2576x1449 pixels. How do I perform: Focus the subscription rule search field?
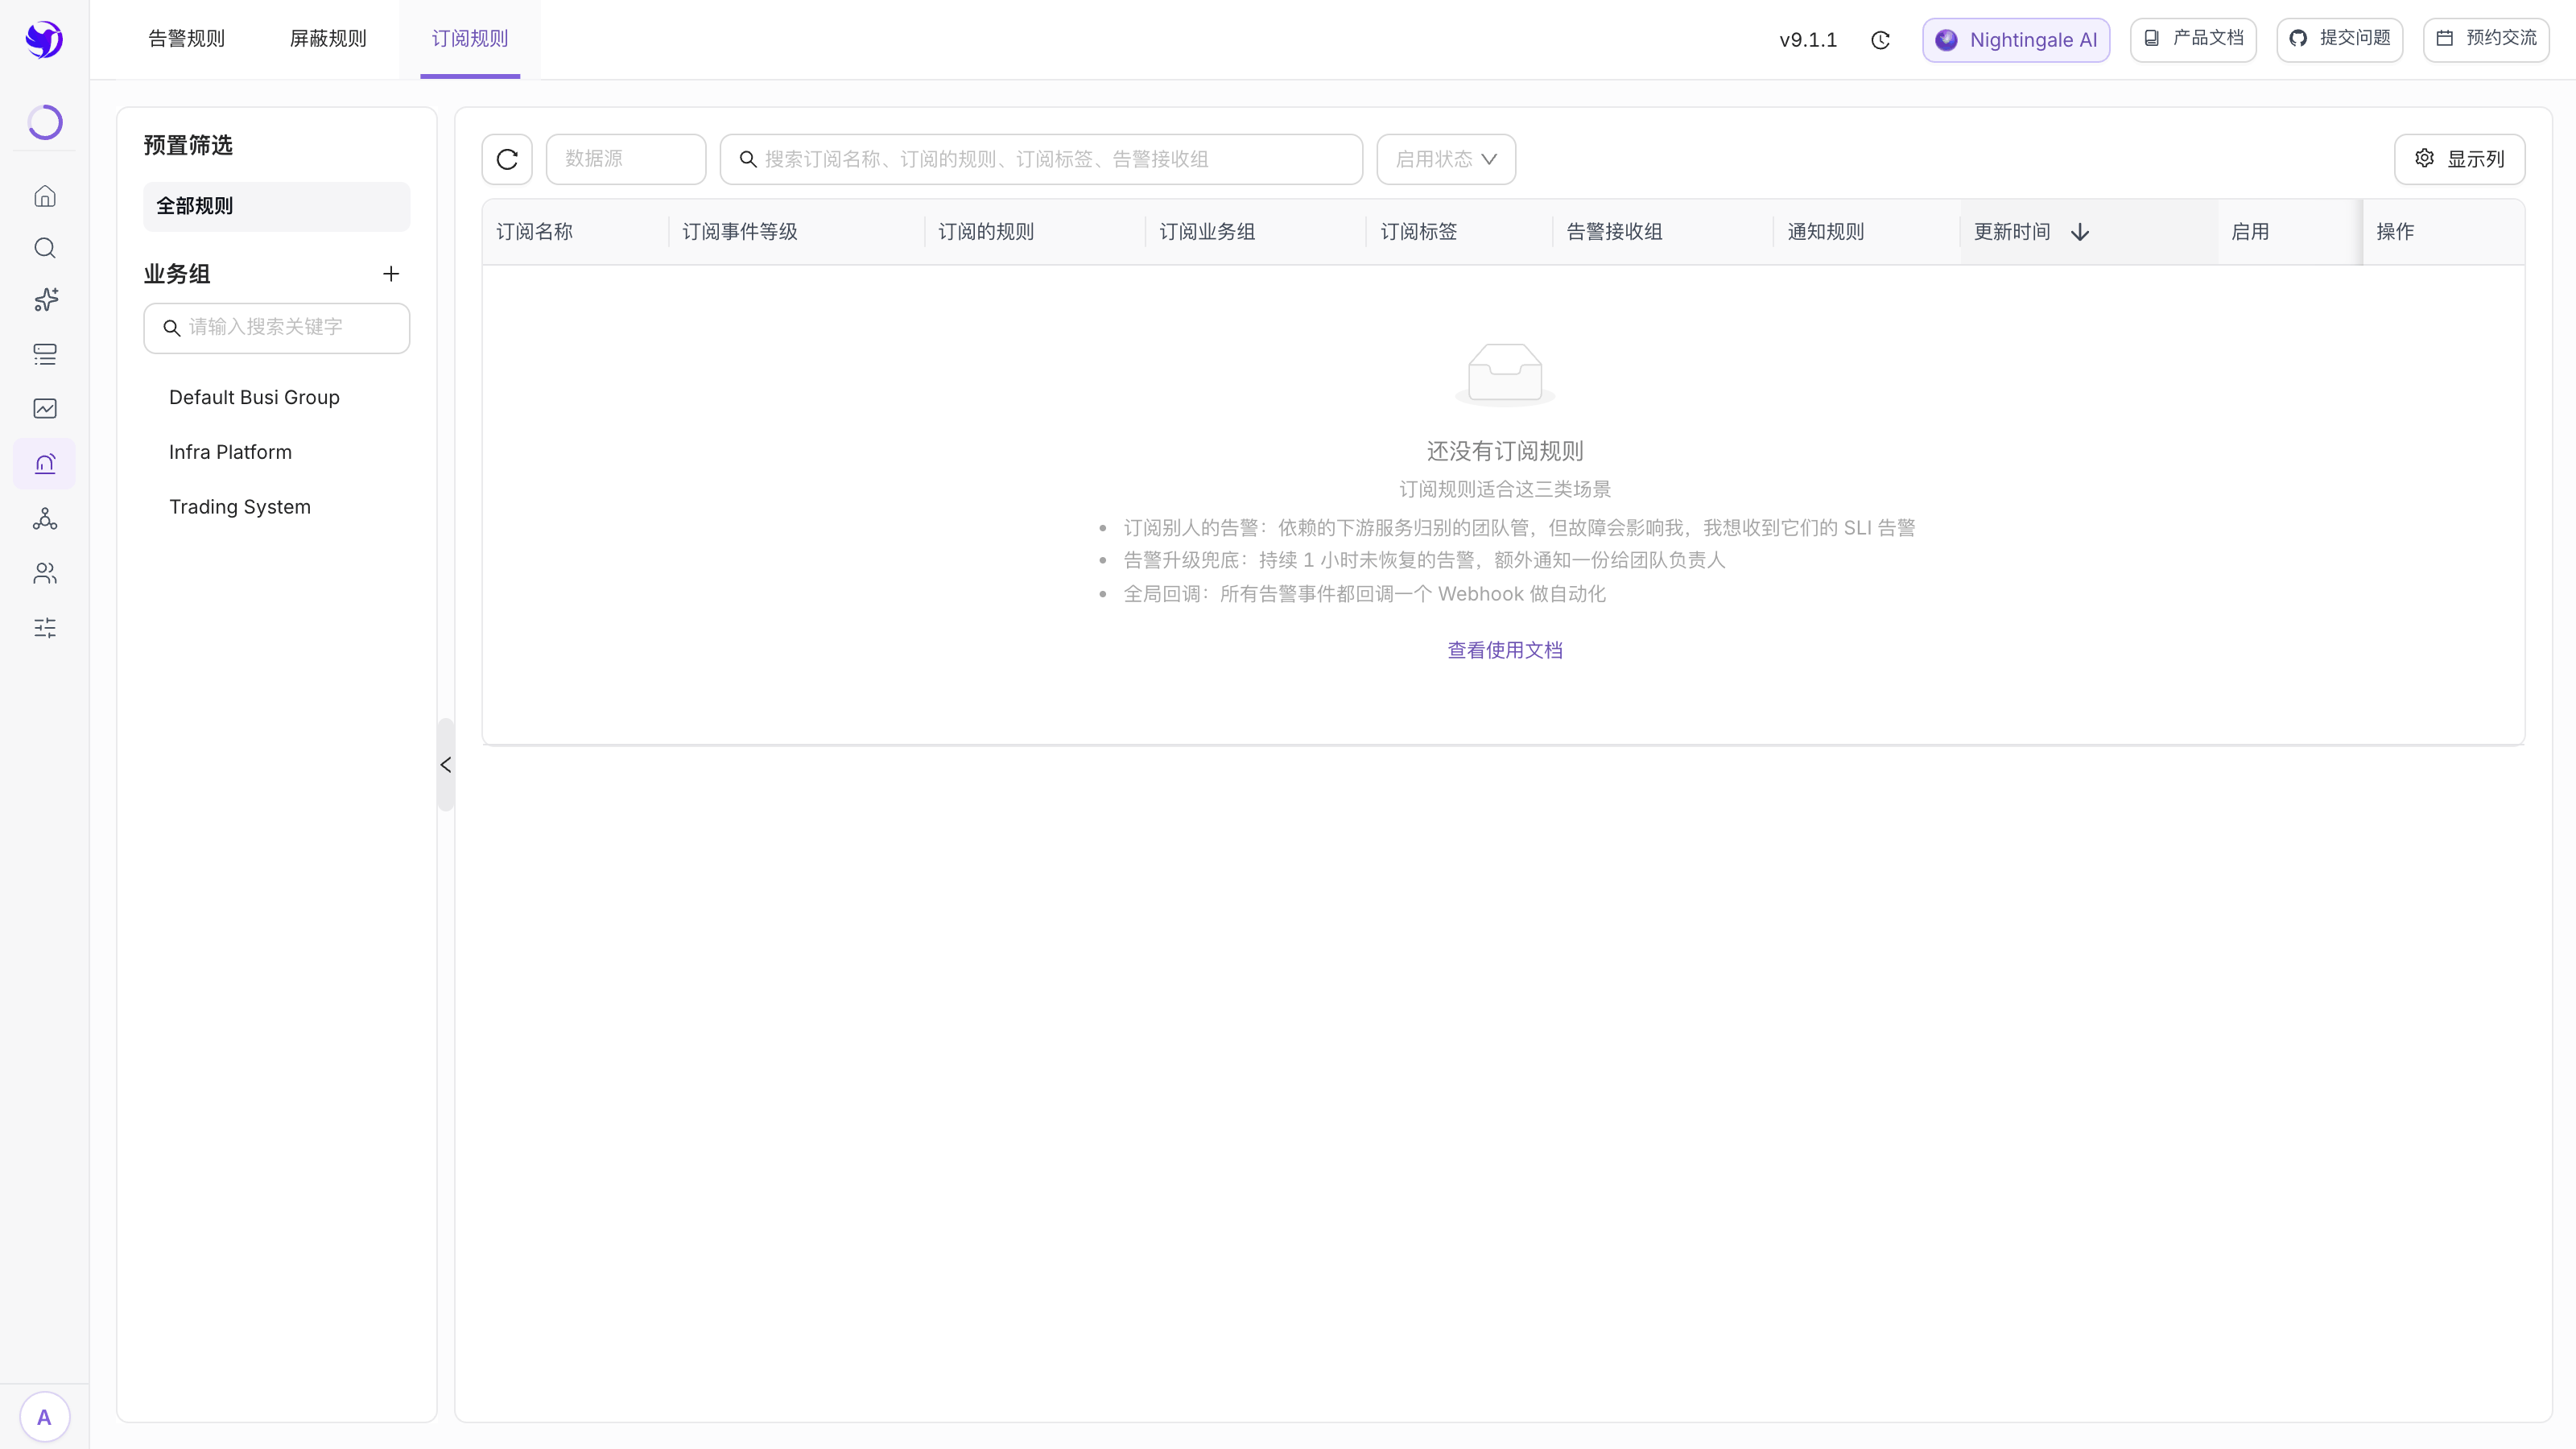[x=1041, y=159]
